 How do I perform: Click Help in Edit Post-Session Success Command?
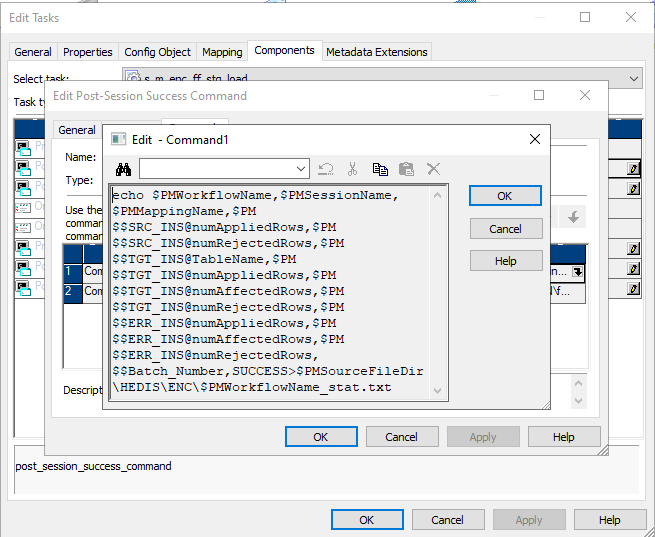click(564, 437)
